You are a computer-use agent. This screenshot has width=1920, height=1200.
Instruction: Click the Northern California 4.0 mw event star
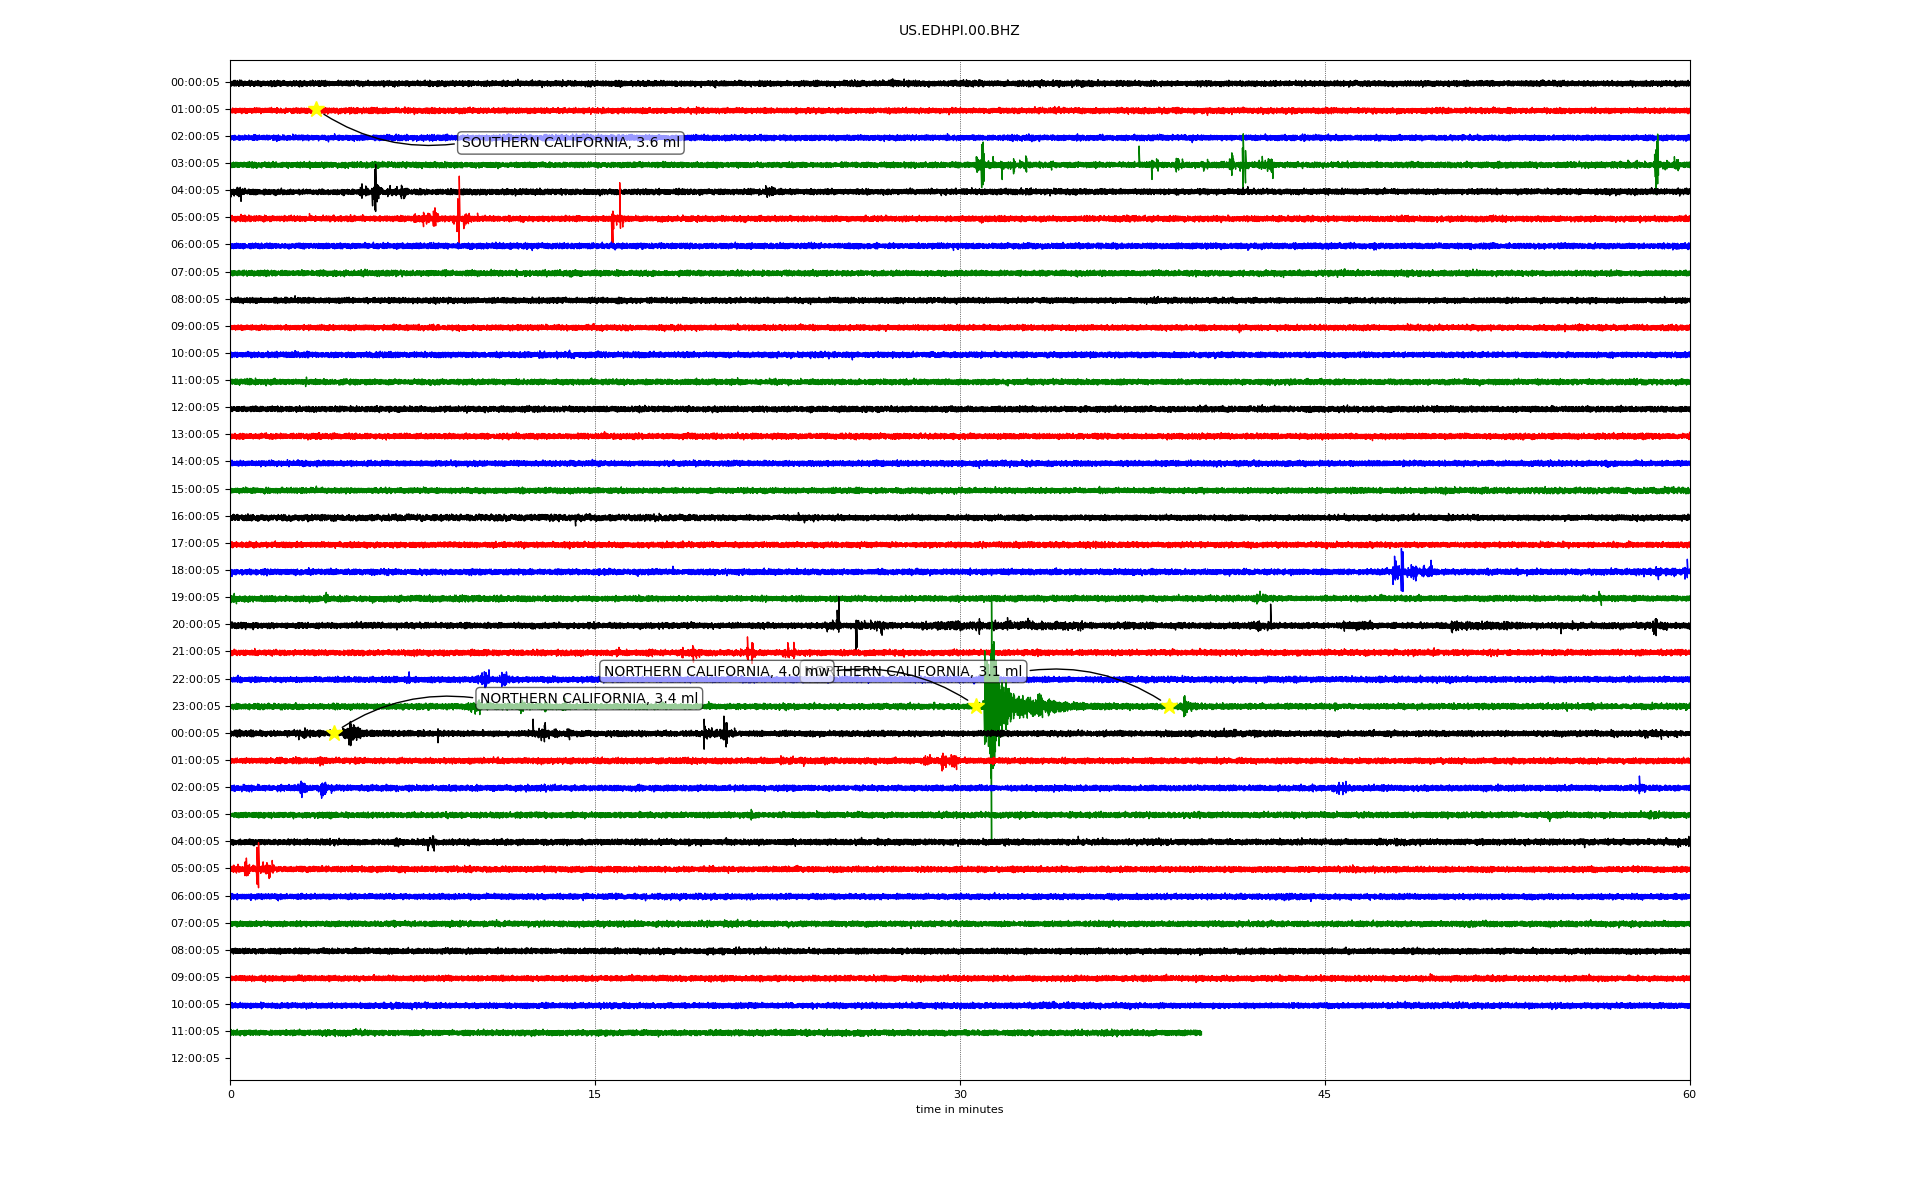(x=976, y=706)
